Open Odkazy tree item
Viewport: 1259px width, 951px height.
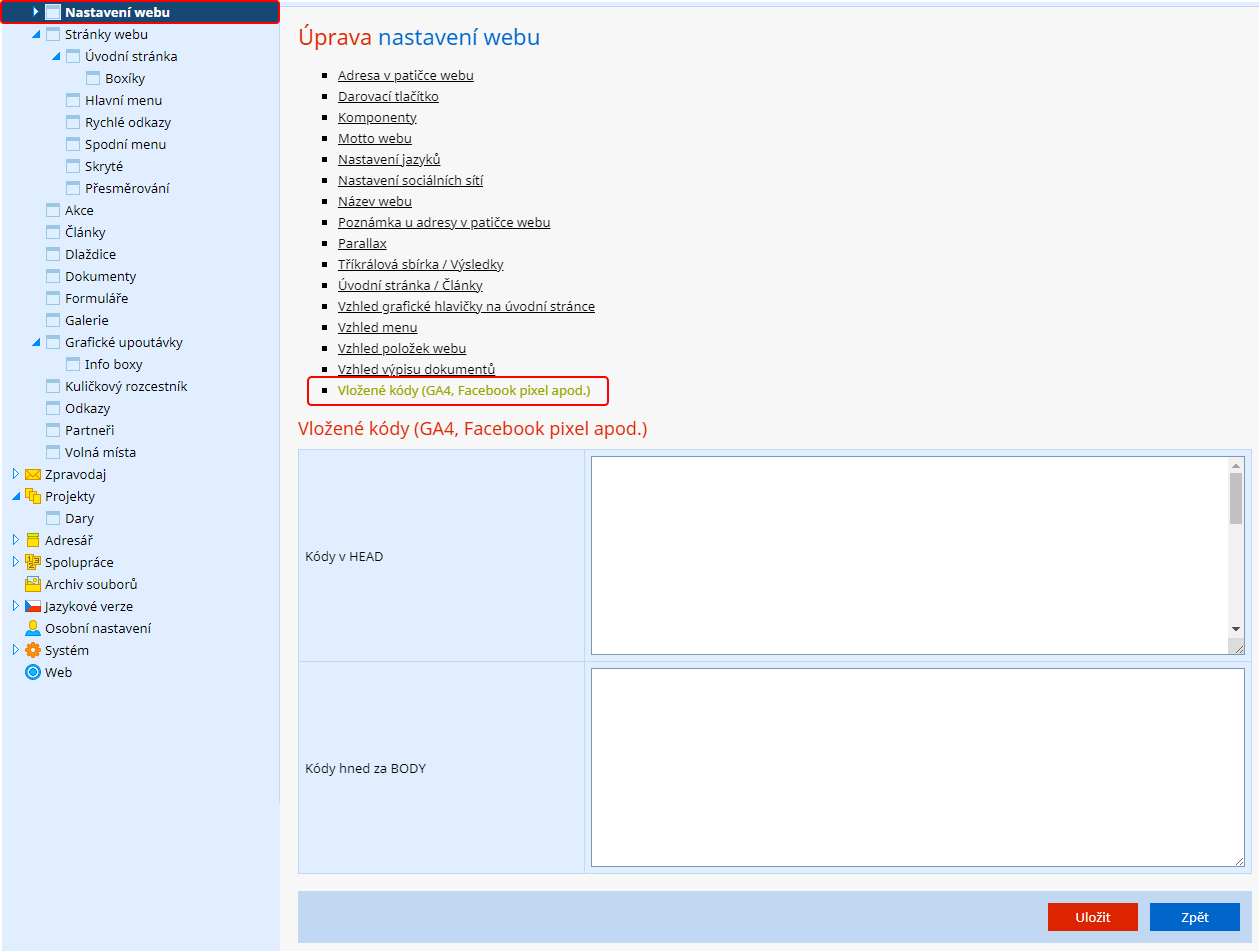(x=88, y=408)
